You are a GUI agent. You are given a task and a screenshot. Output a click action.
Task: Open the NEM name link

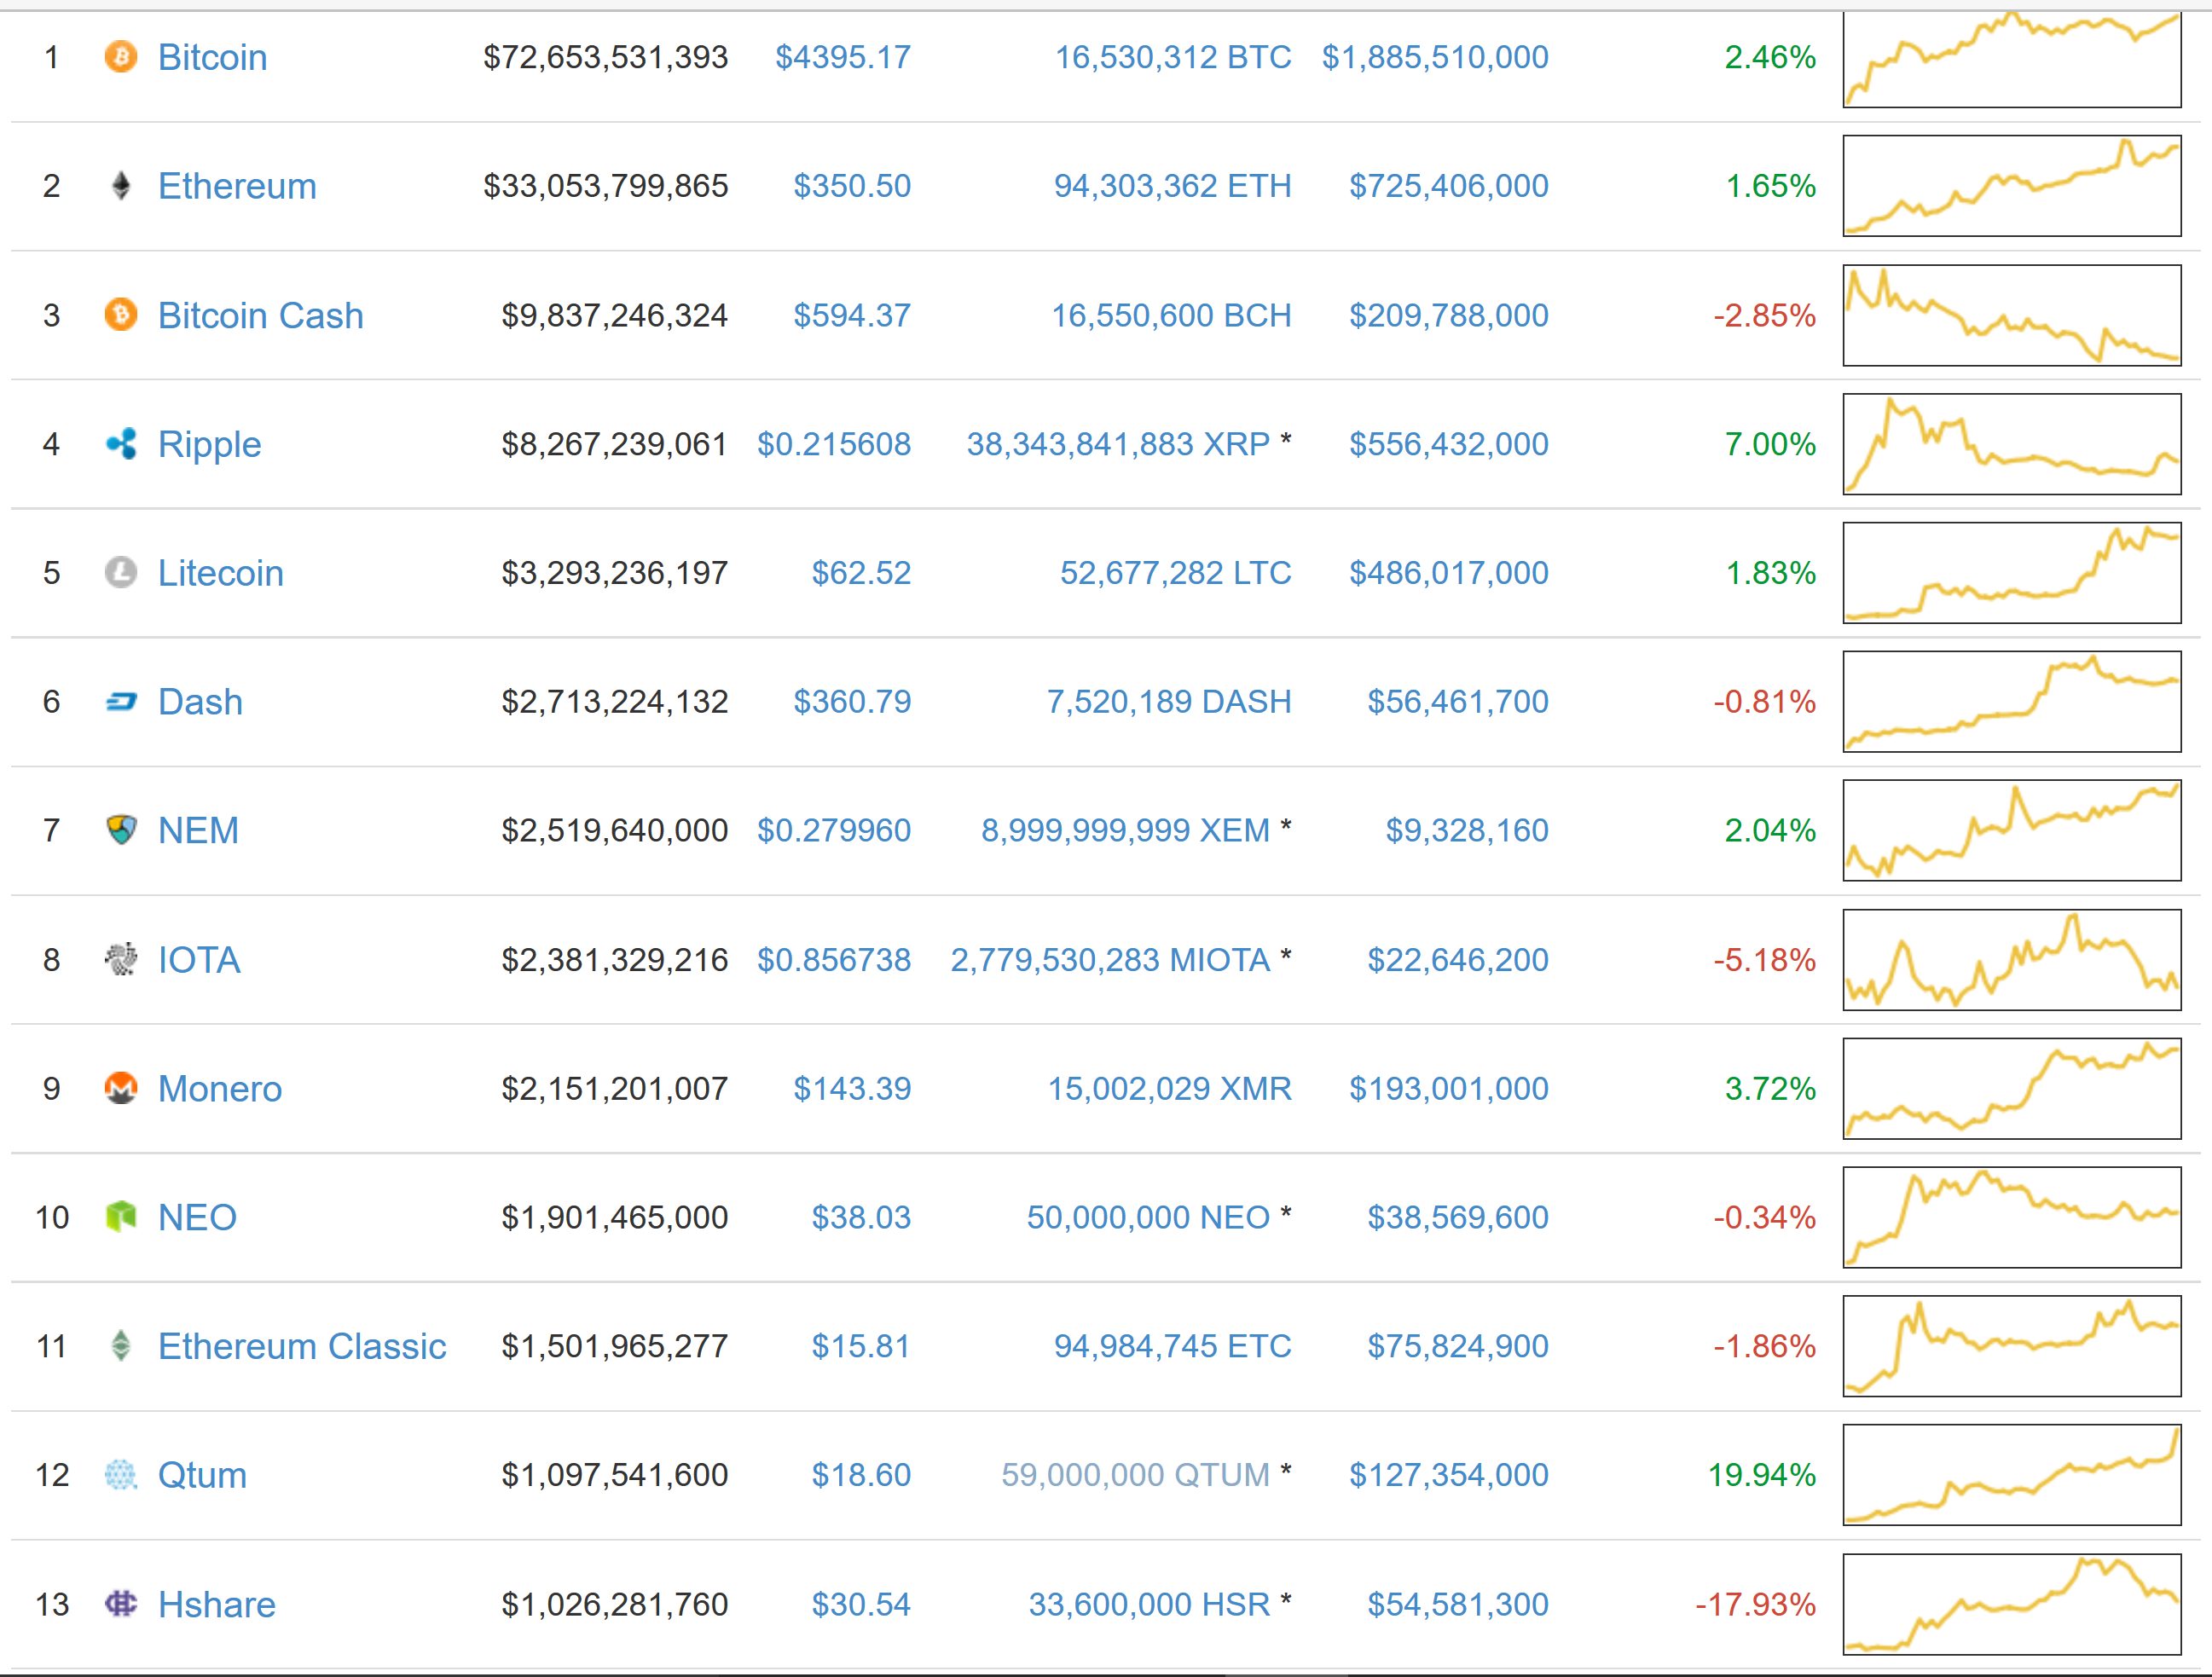click(199, 830)
